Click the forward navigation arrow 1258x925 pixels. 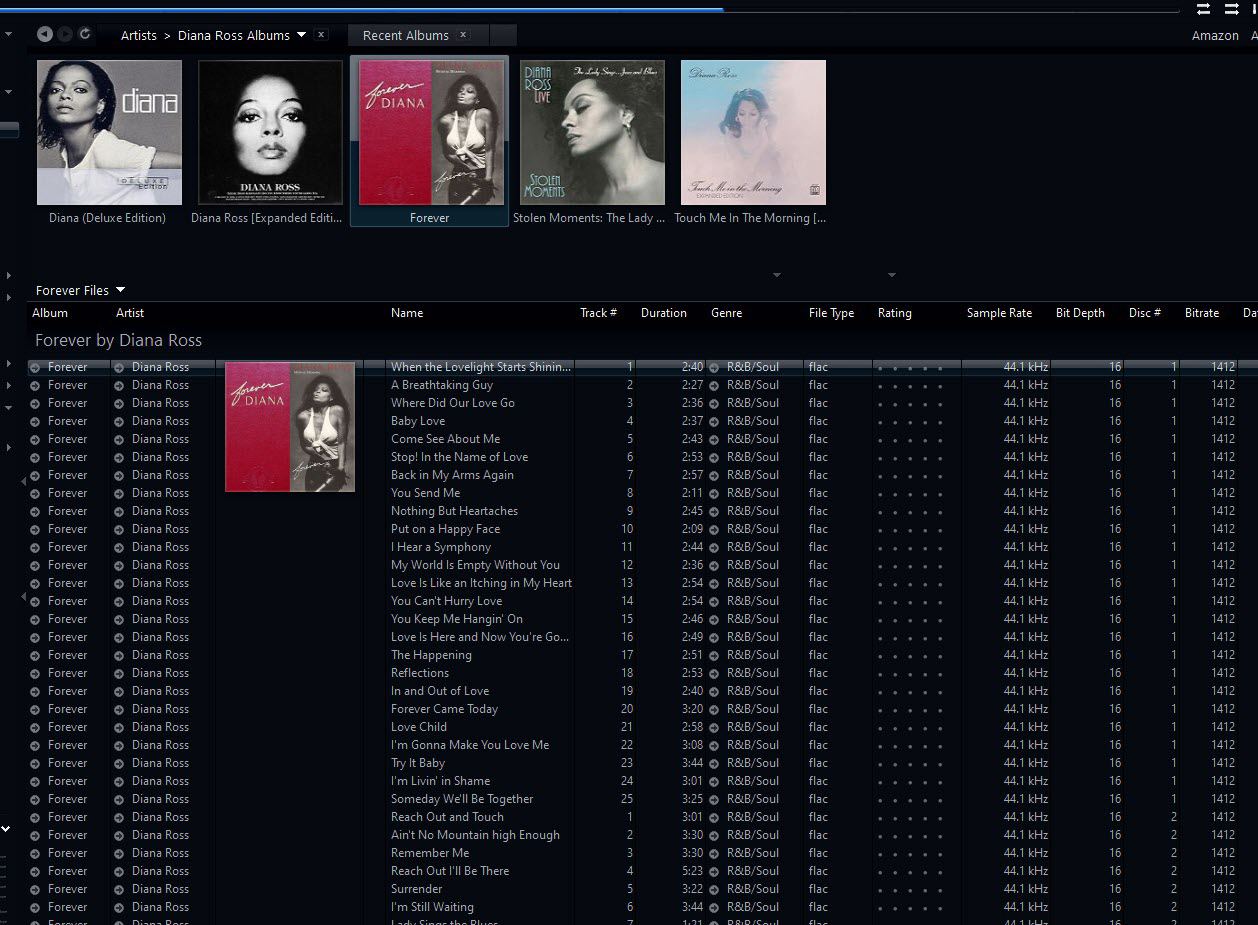[x=65, y=34]
